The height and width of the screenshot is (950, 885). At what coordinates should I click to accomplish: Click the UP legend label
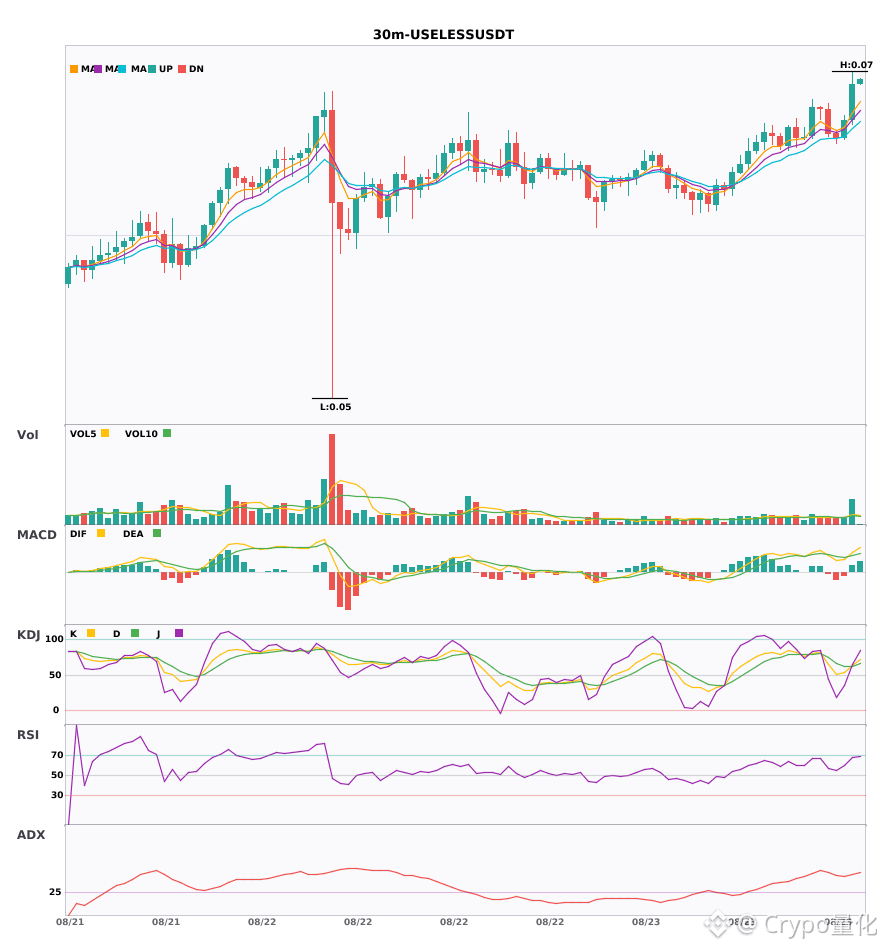[x=166, y=69]
